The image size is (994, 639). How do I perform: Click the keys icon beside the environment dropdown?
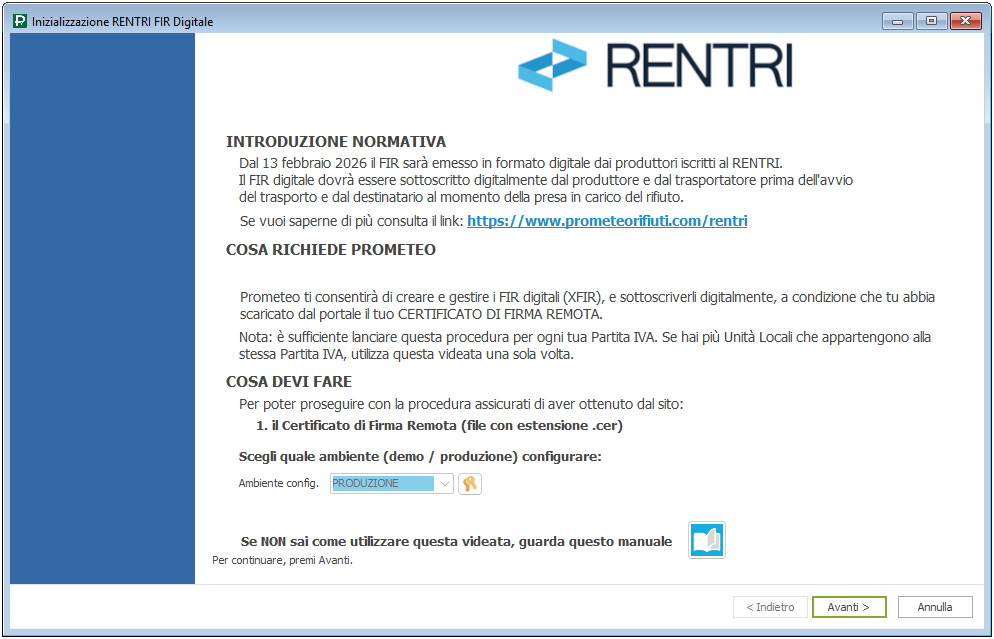(469, 484)
